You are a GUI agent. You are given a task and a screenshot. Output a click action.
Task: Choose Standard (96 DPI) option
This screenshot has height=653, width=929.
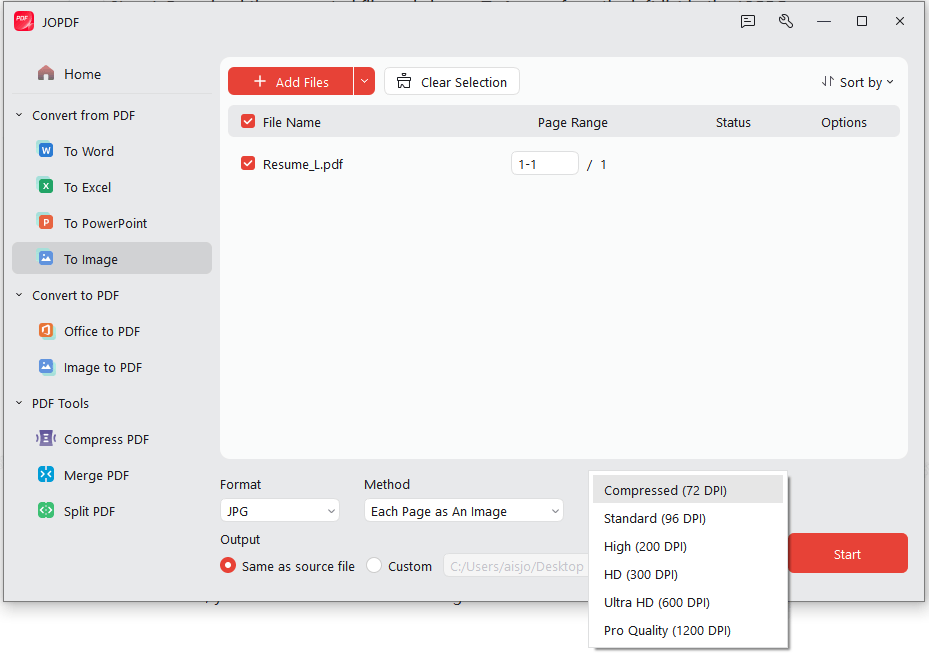click(x=688, y=518)
